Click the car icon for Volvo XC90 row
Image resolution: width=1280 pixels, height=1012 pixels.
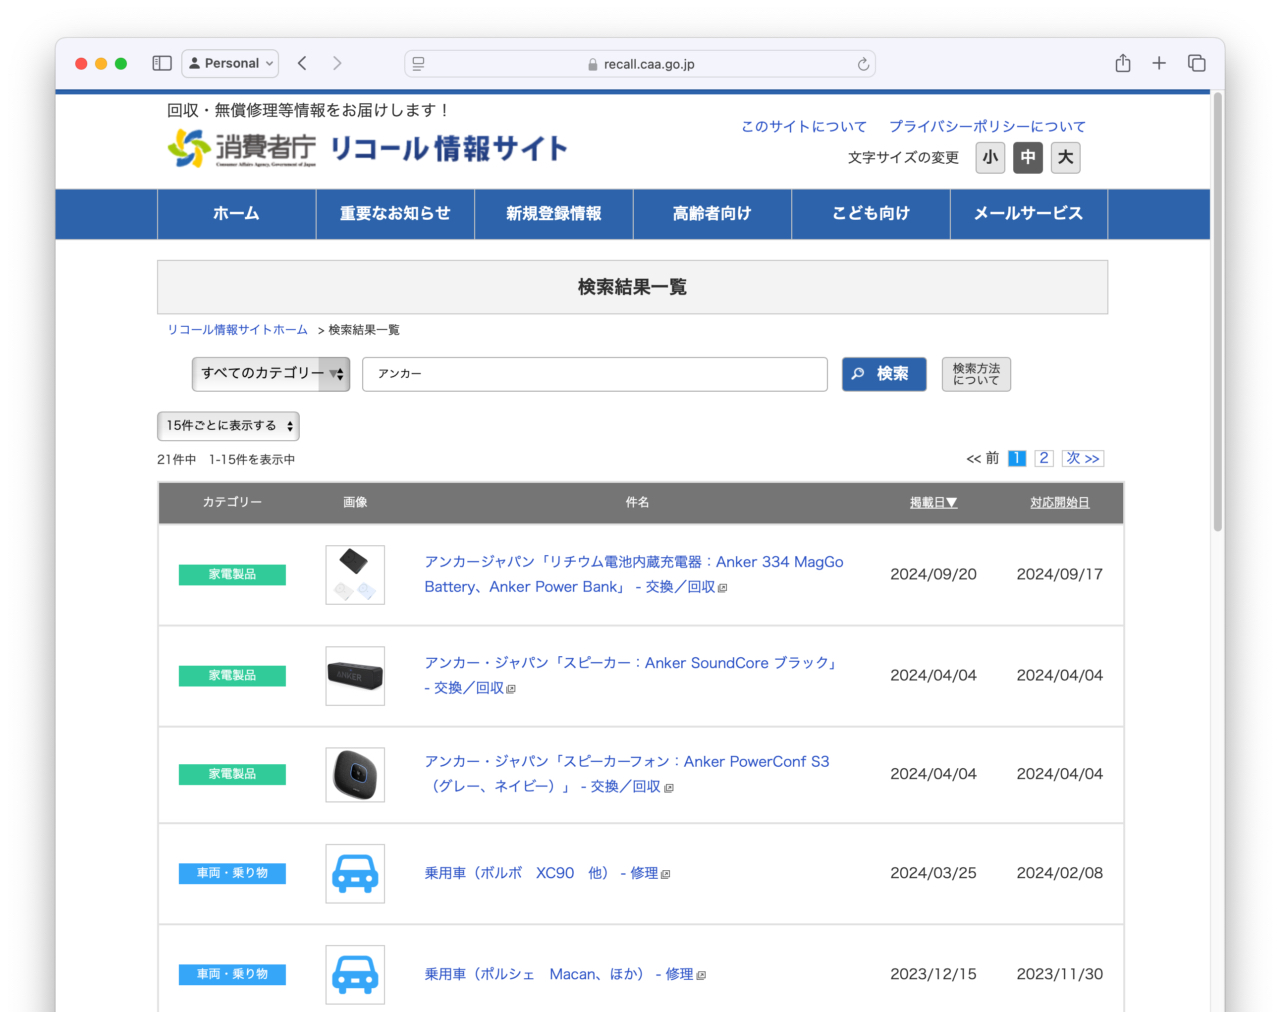tap(355, 873)
